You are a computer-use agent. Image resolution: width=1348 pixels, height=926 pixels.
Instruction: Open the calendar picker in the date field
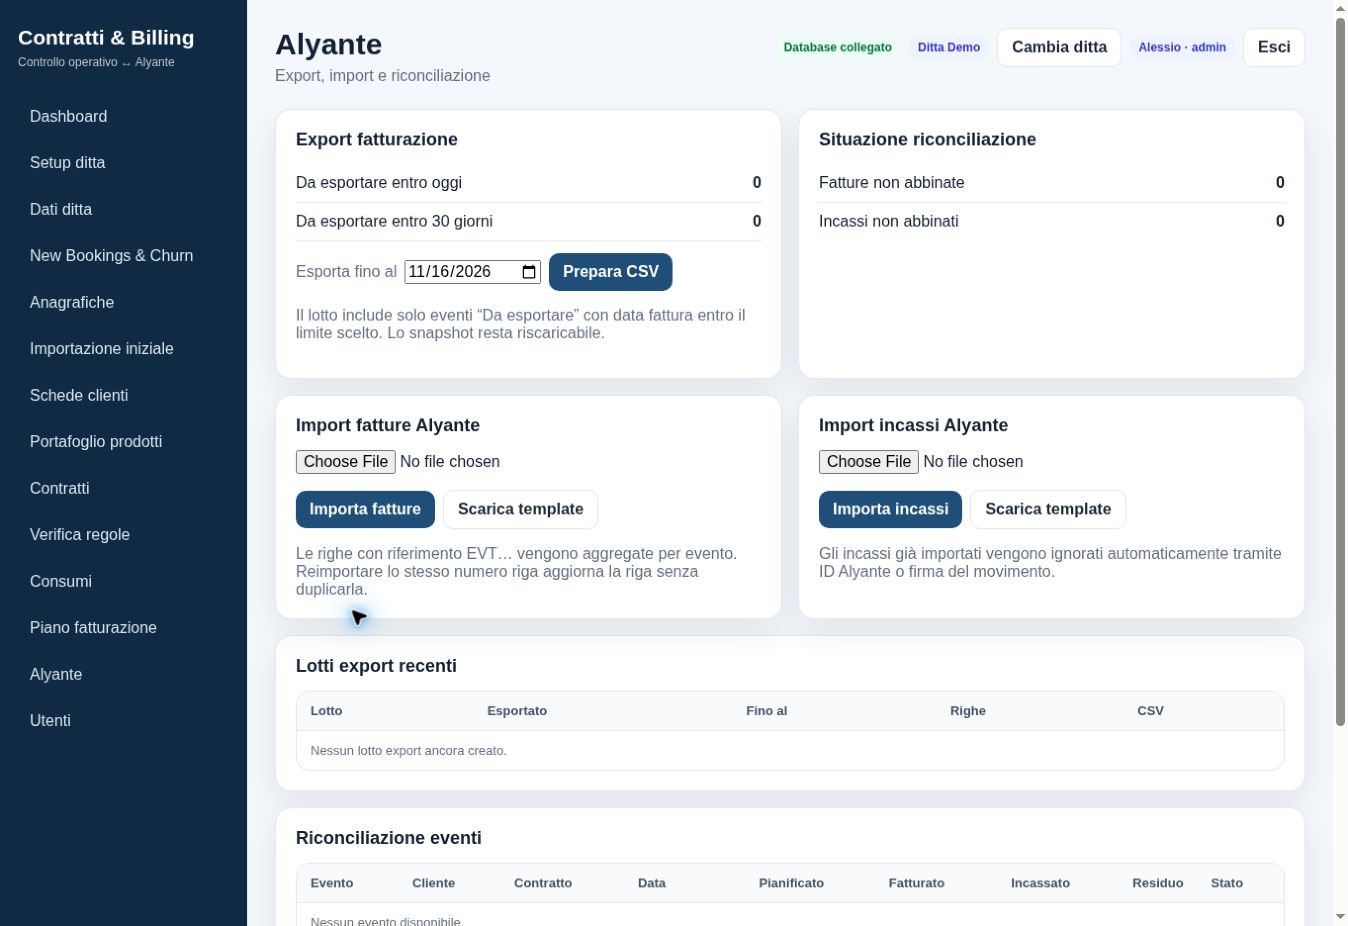[529, 272]
